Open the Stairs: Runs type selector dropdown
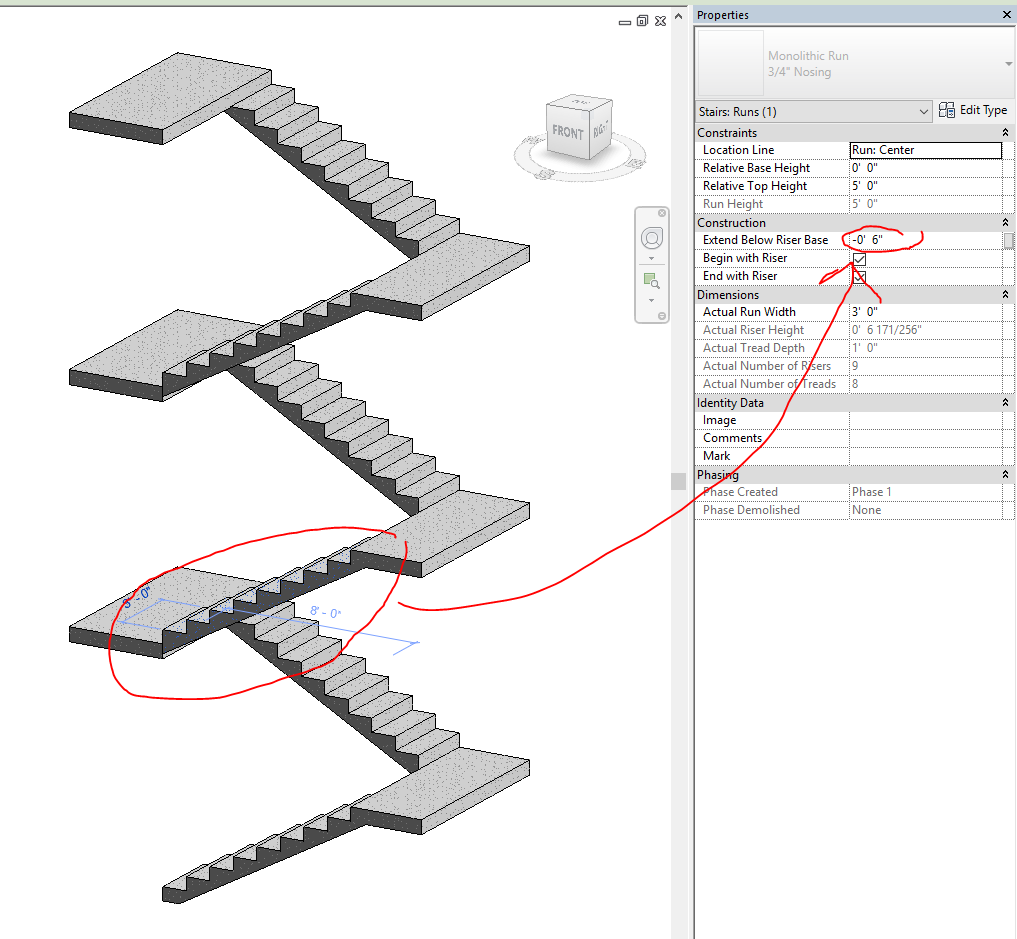 pos(922,111)
